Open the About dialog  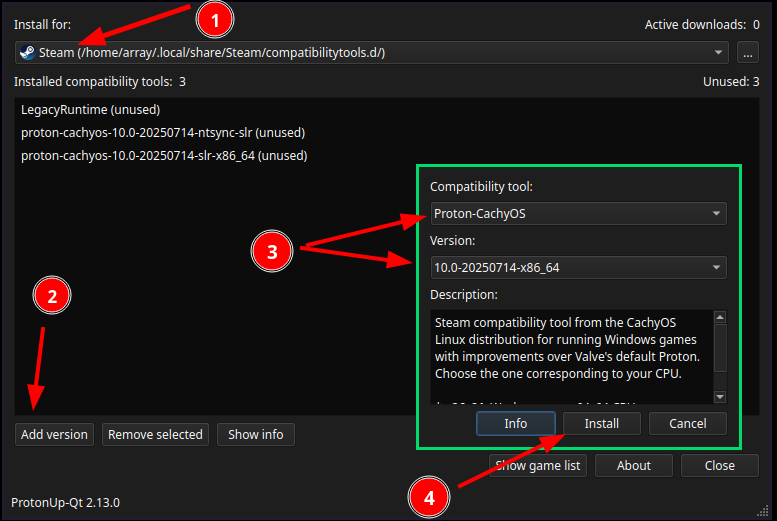[x=633, y=466]
